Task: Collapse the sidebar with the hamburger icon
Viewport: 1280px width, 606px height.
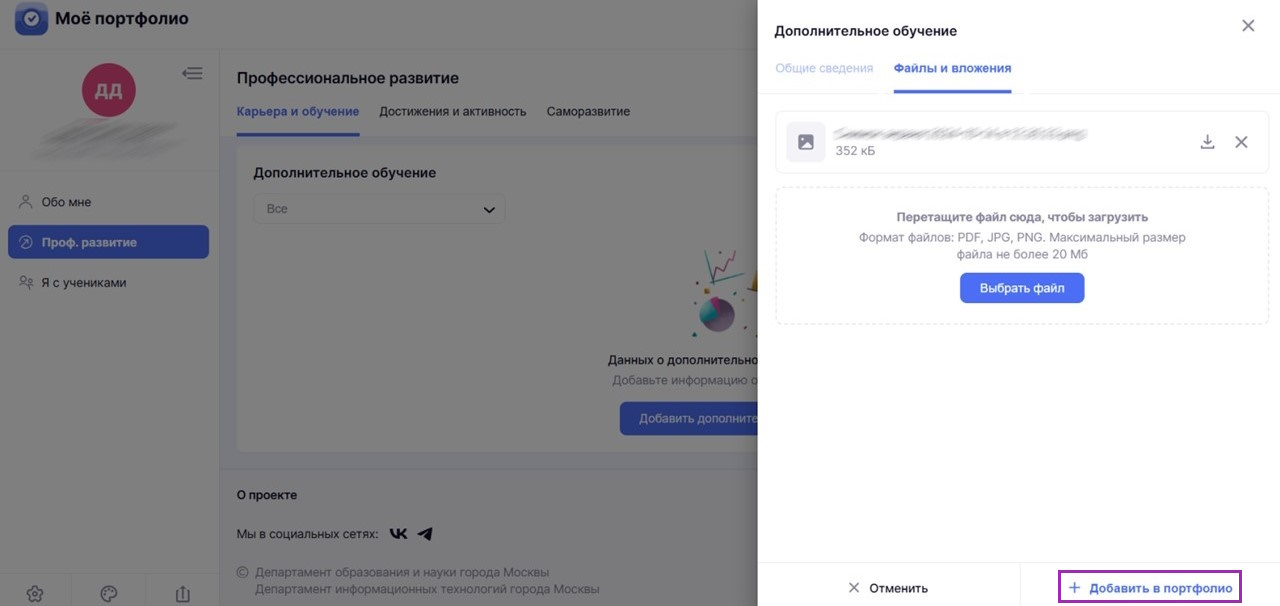Action: 191,72
